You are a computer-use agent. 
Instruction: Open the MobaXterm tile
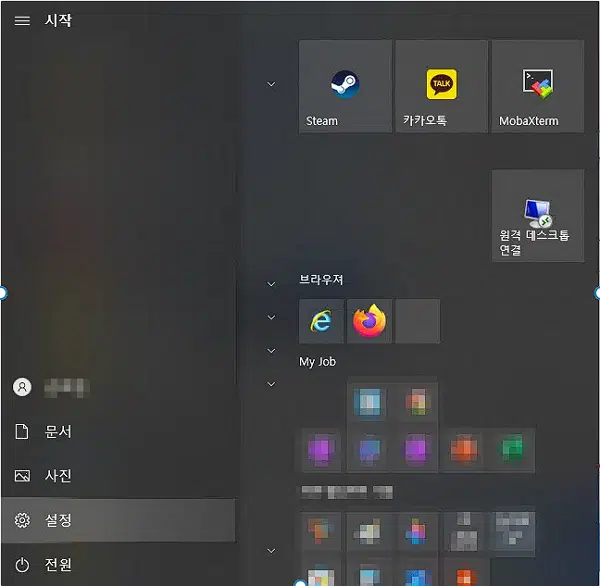[x=538, y=87]
